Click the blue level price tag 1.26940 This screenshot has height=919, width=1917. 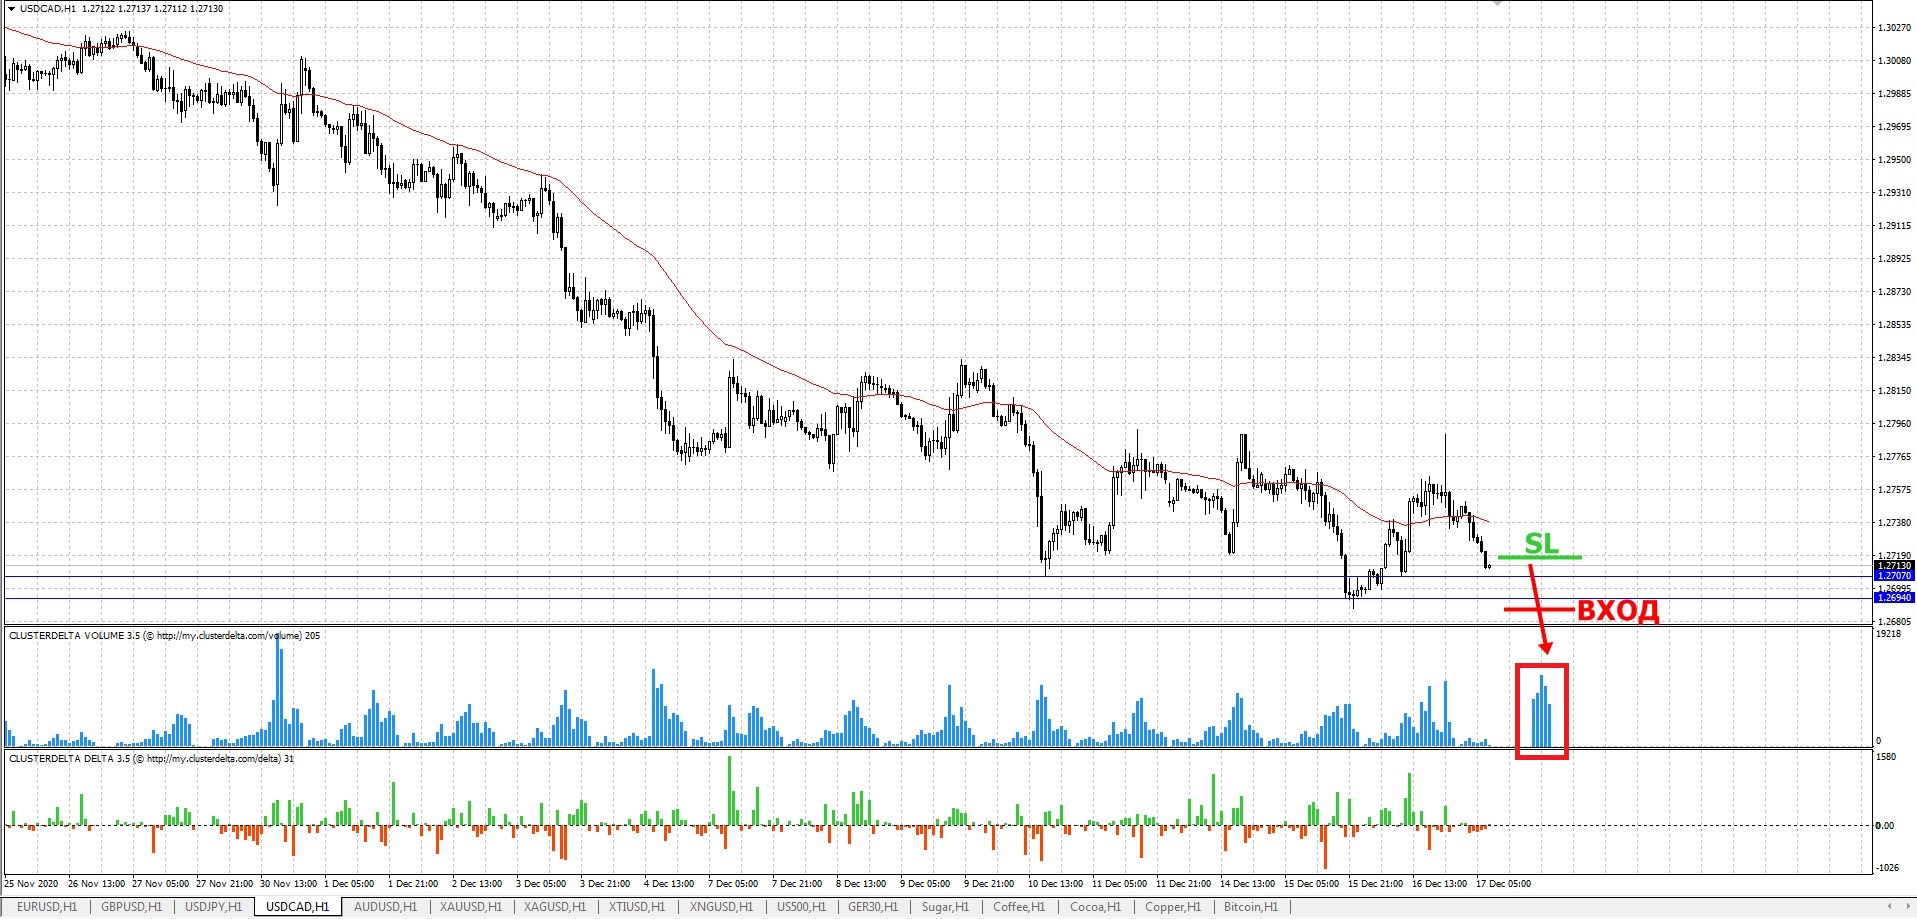point(1894,598)
